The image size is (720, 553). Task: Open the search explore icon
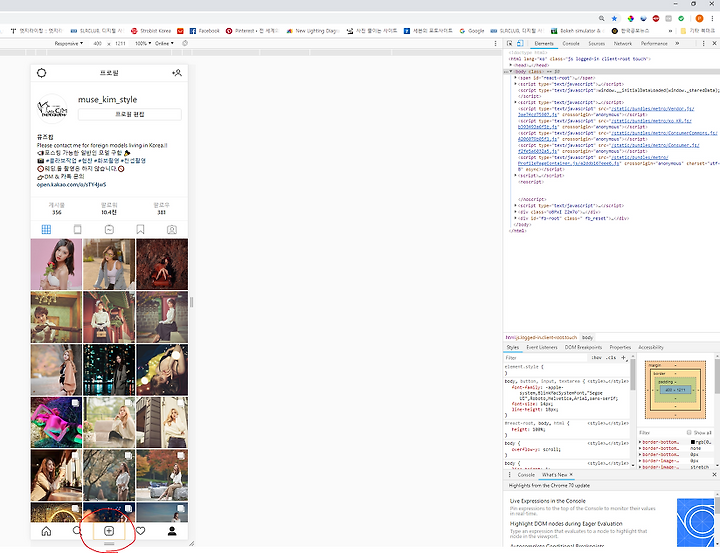coord(77,531)
